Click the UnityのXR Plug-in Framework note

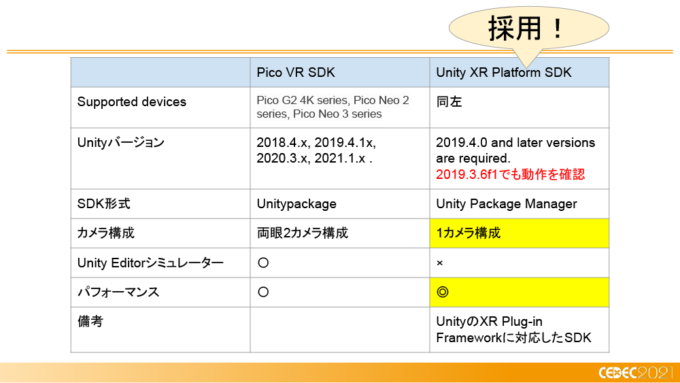click(x=513, y=330)
